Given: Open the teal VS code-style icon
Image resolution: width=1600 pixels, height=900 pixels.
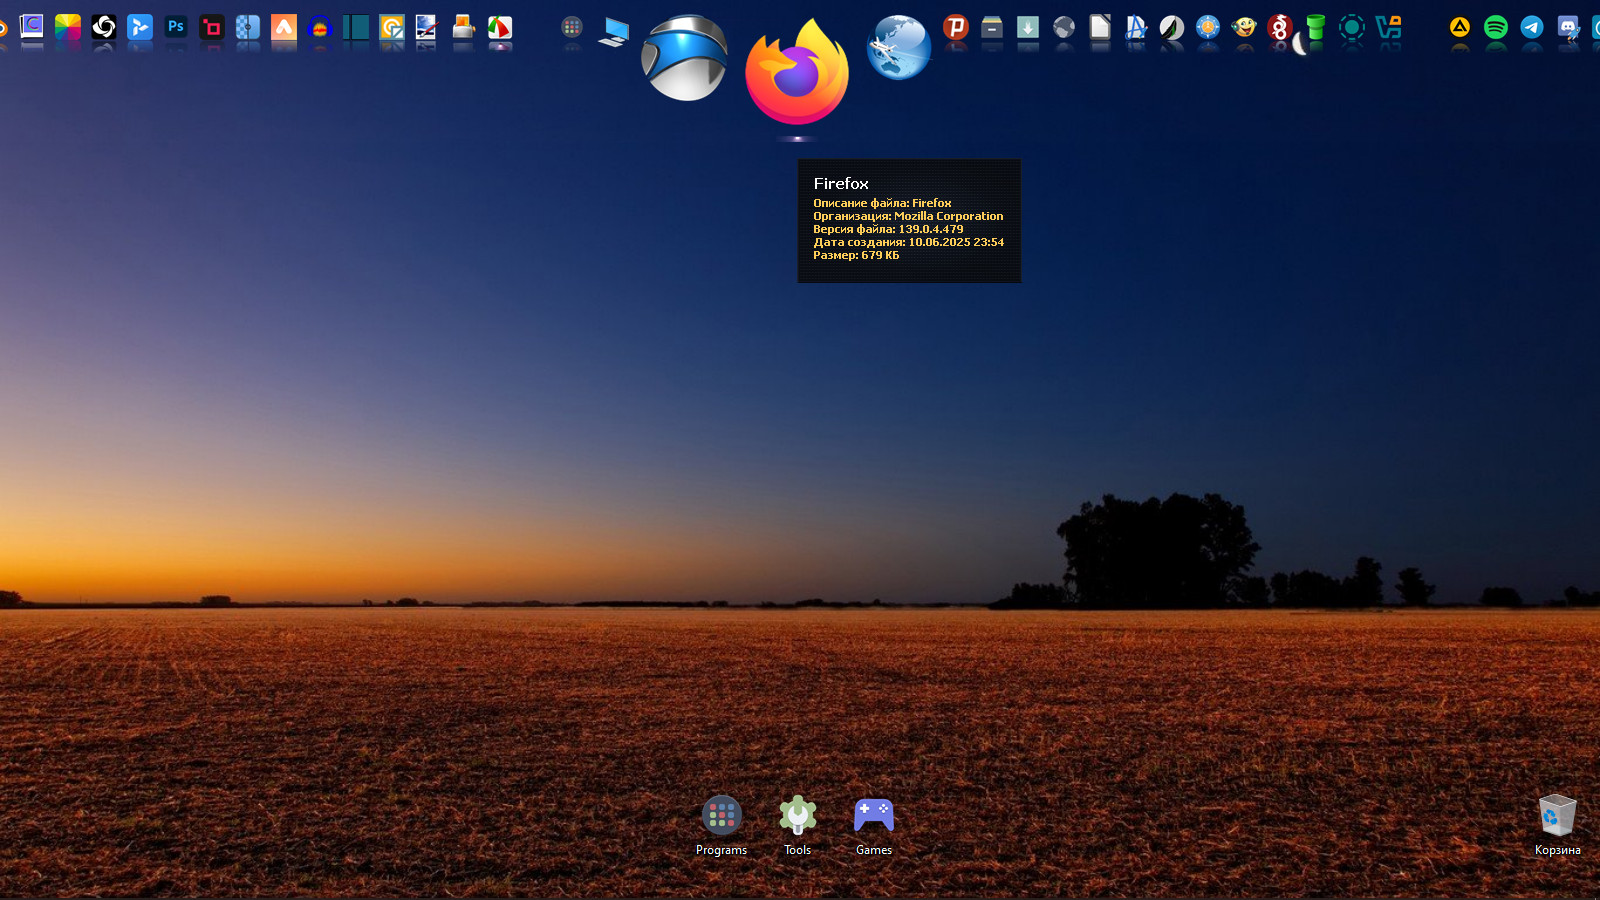Looking at the screenshot, I should point(1388,27).
